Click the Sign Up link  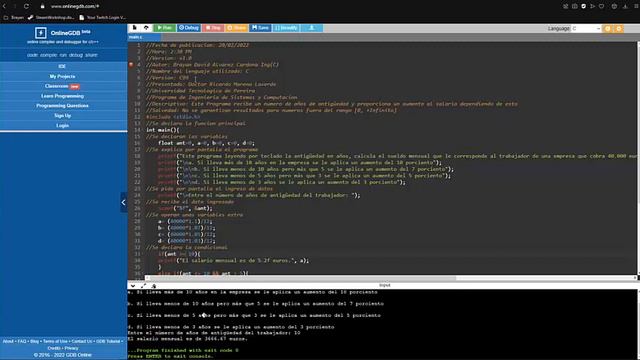pos(62,116)
